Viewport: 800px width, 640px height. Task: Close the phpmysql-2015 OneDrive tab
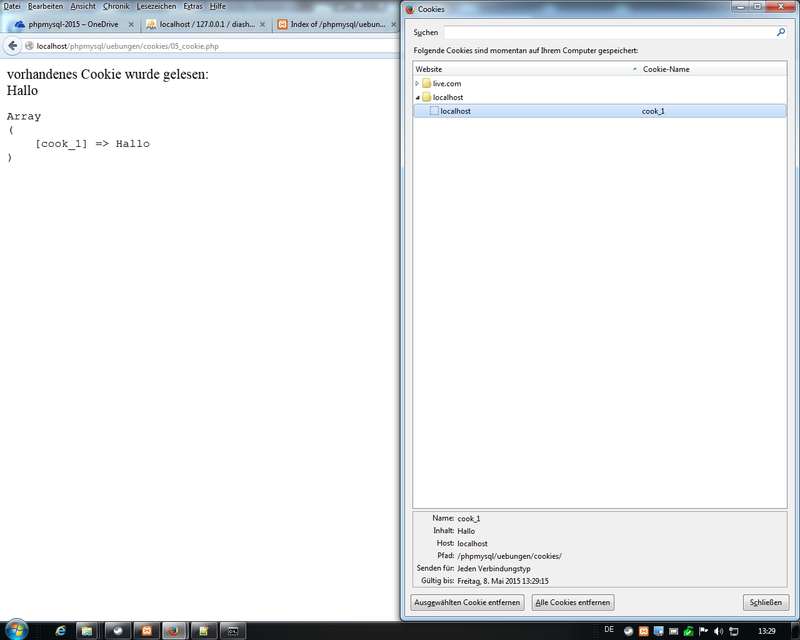[x=131, y=24]
